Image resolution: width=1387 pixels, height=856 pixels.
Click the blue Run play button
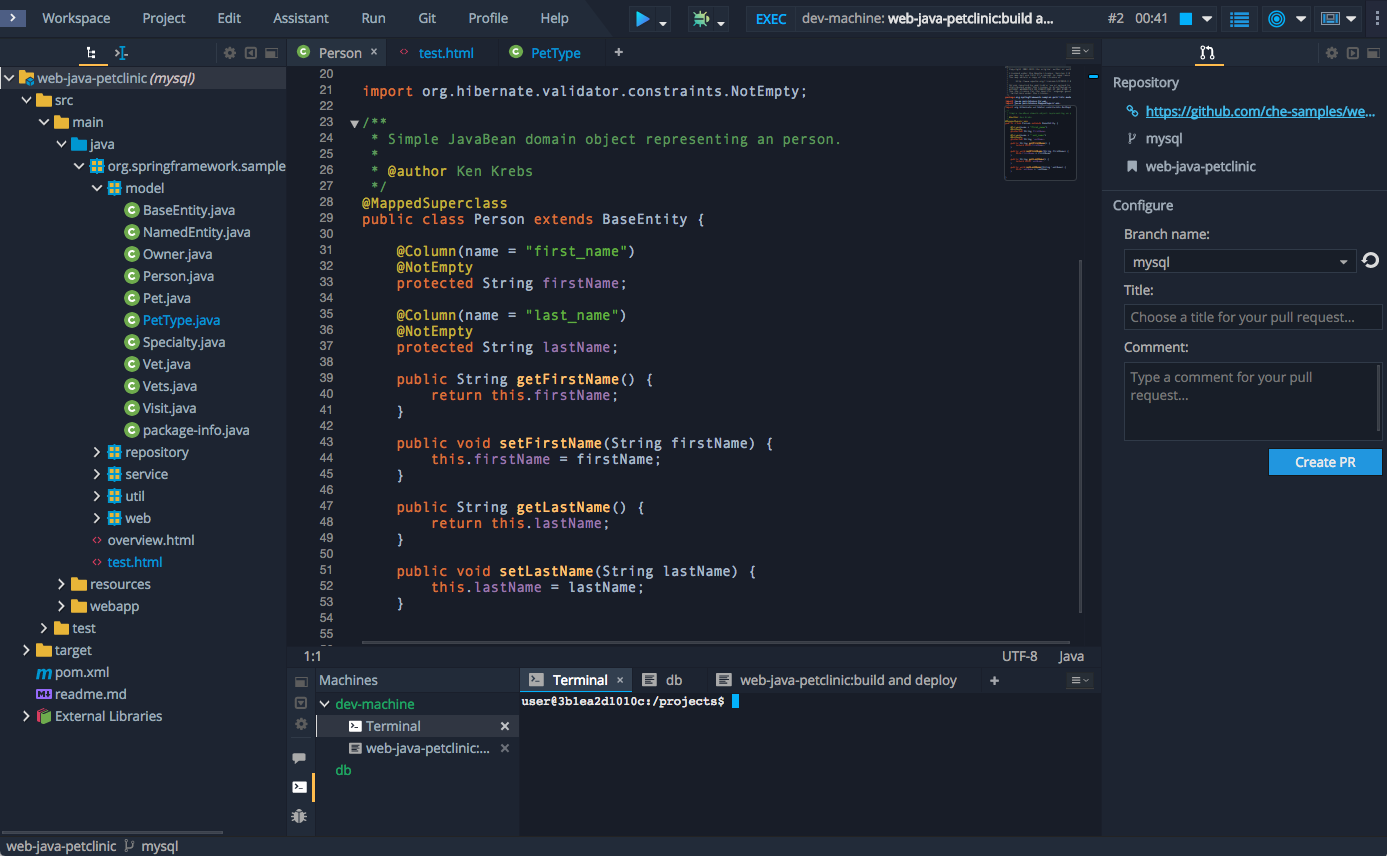(x=642, y=19)
